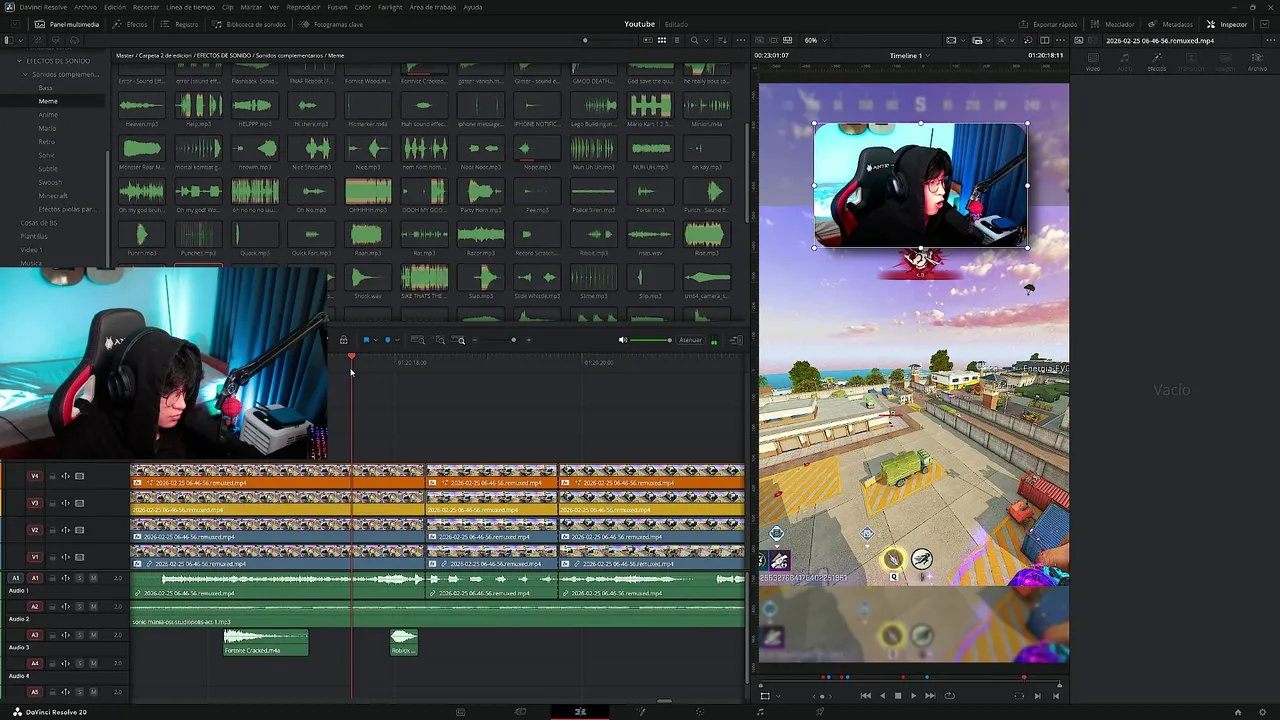Switch to inspector Archivo tab
This screenshot has width=1280, height=720.
point(1257,62)
